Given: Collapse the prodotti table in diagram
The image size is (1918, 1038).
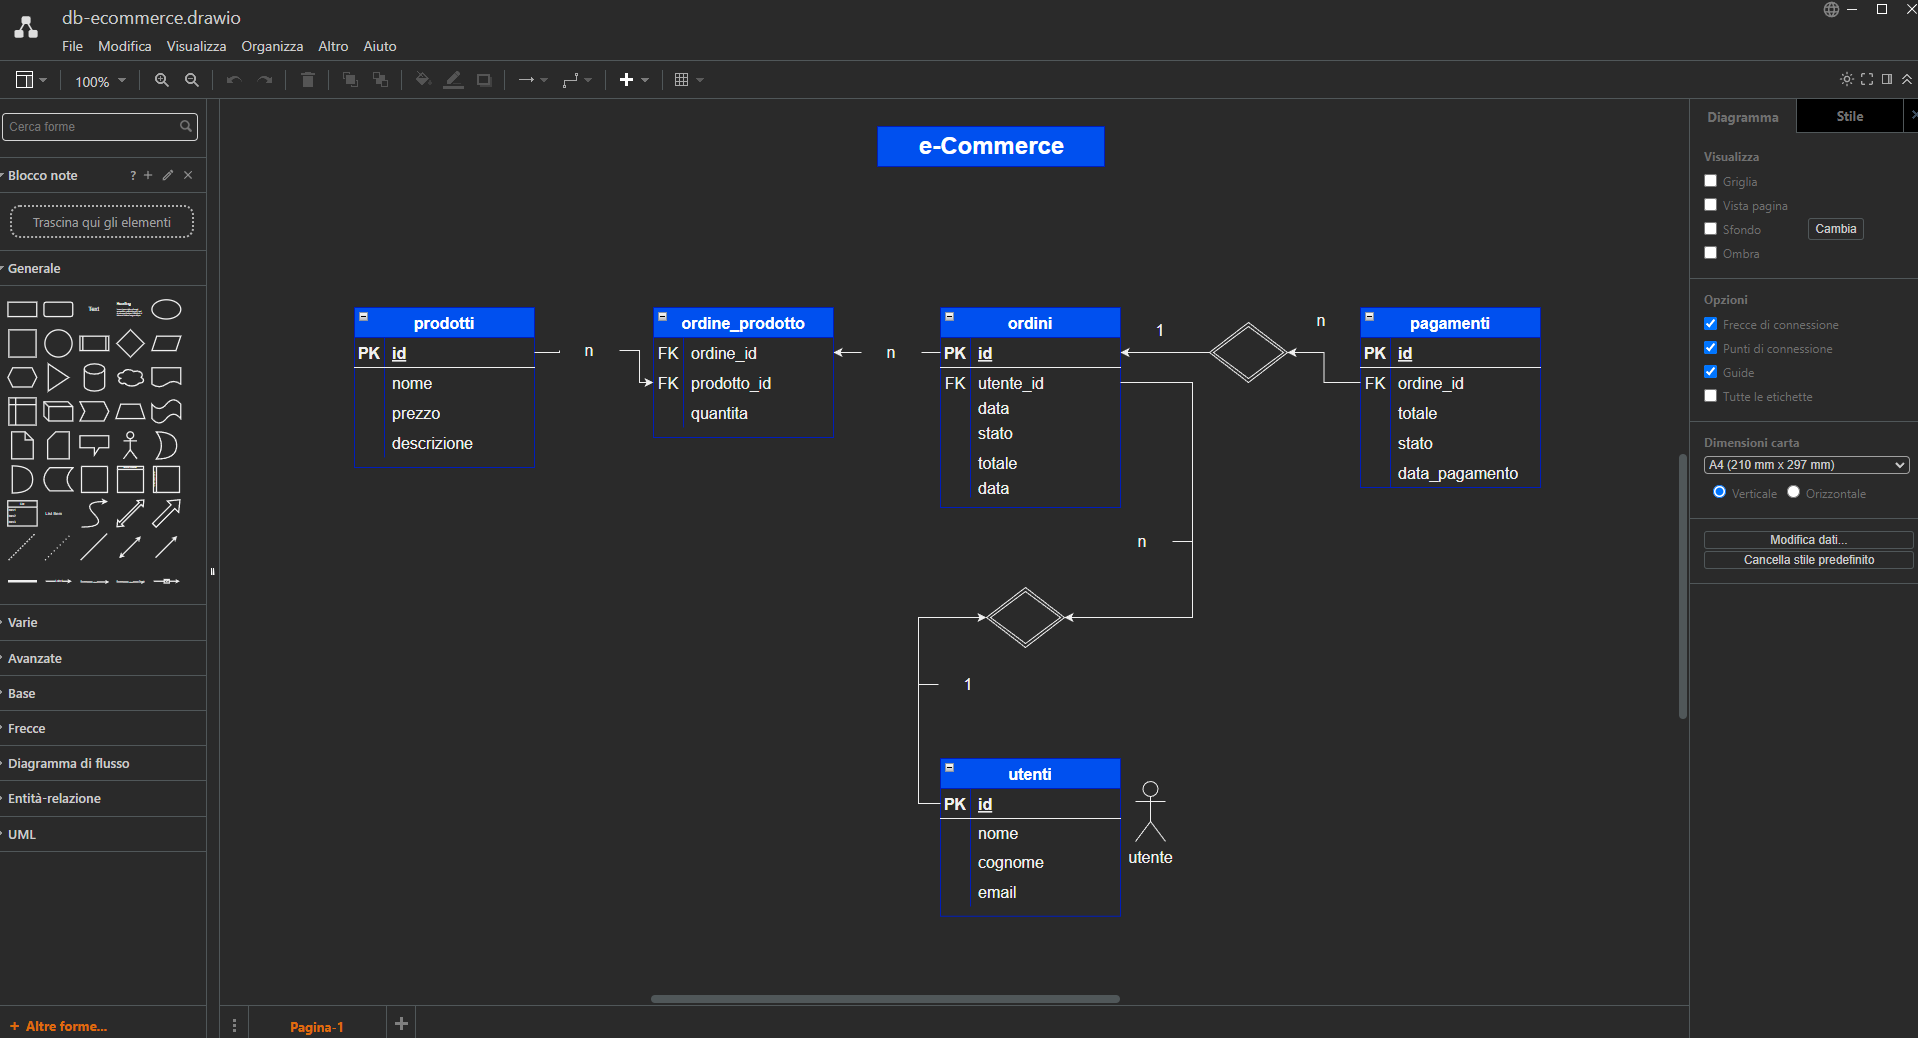Looking at the screenshot, I should click(x=364, y=317).
